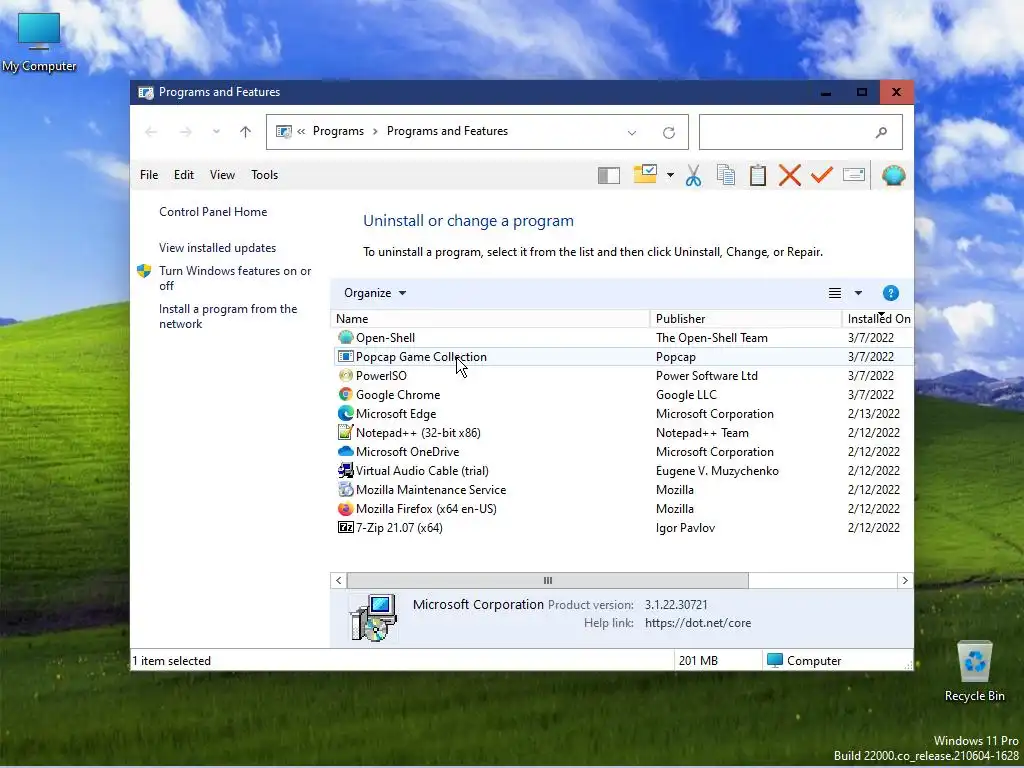1024x768 pixels.
Task: Open the Open-Shell settings shell icon
Action: tap(893, 175)
